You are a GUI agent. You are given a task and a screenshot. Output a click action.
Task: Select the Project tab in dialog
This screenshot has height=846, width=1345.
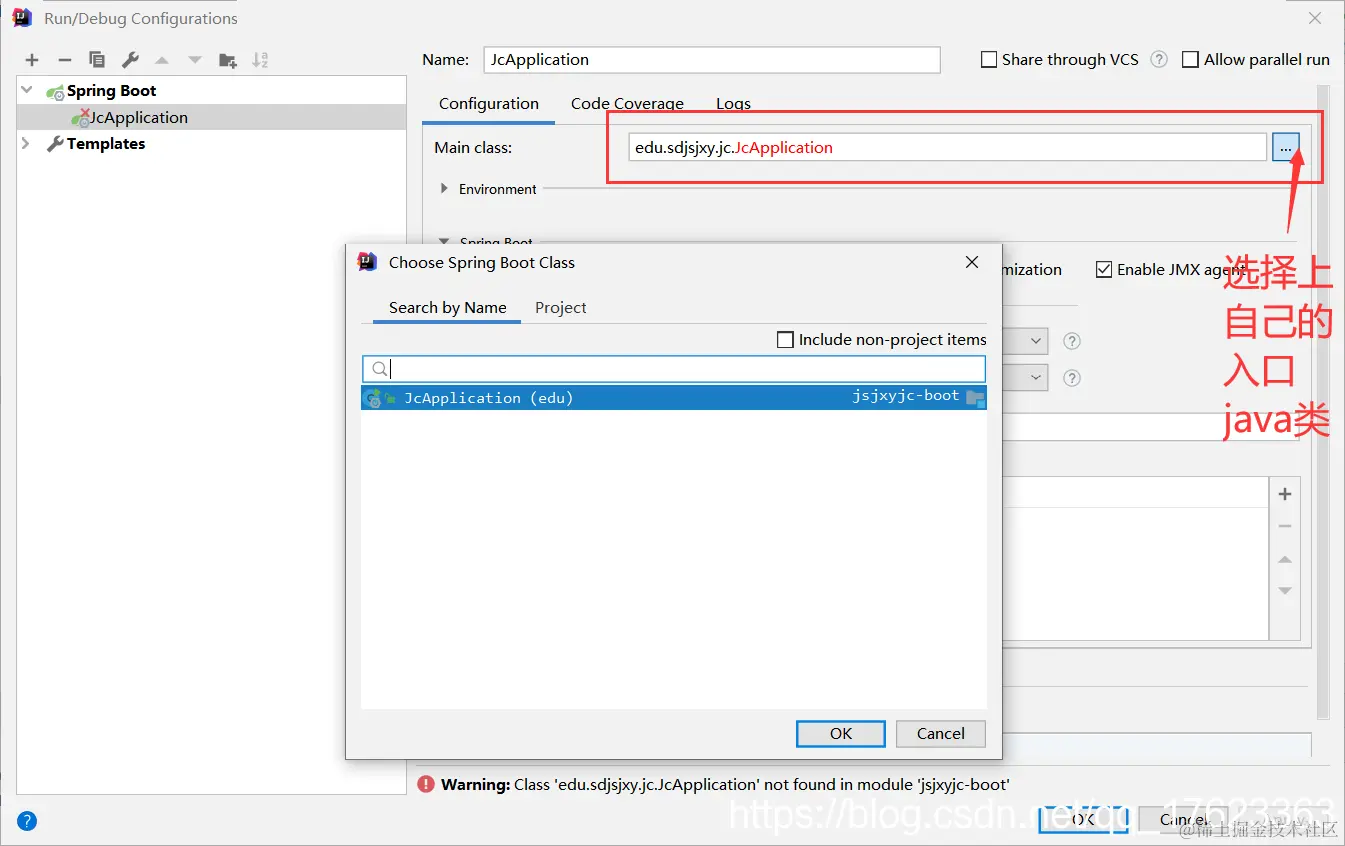(561, 308)
